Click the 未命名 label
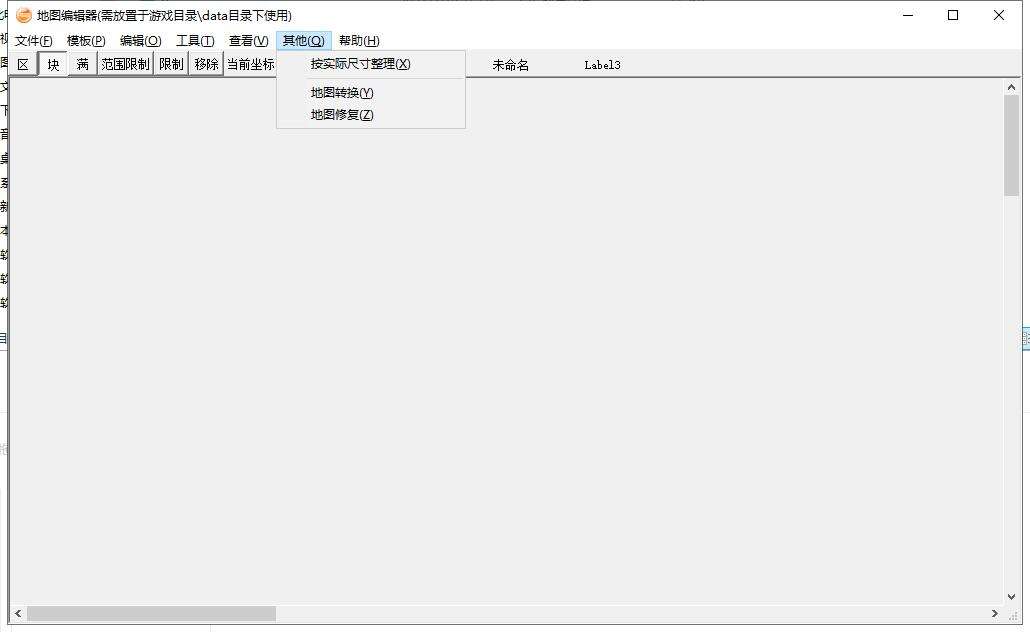Viewport: 1030px width, 632px height. [x=510, y=65]
